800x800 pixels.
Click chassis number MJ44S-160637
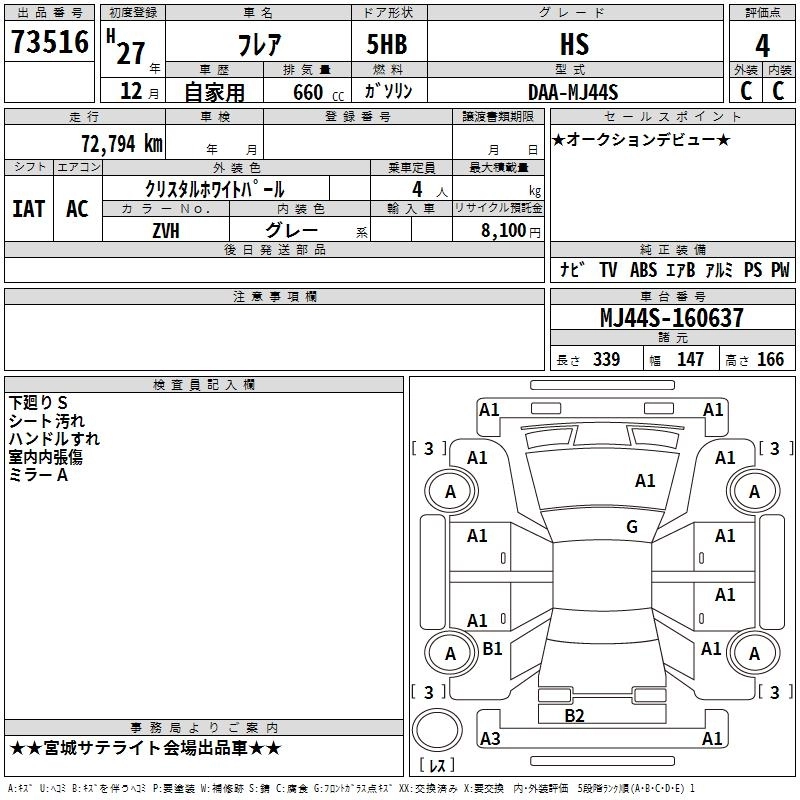point(671,317)
